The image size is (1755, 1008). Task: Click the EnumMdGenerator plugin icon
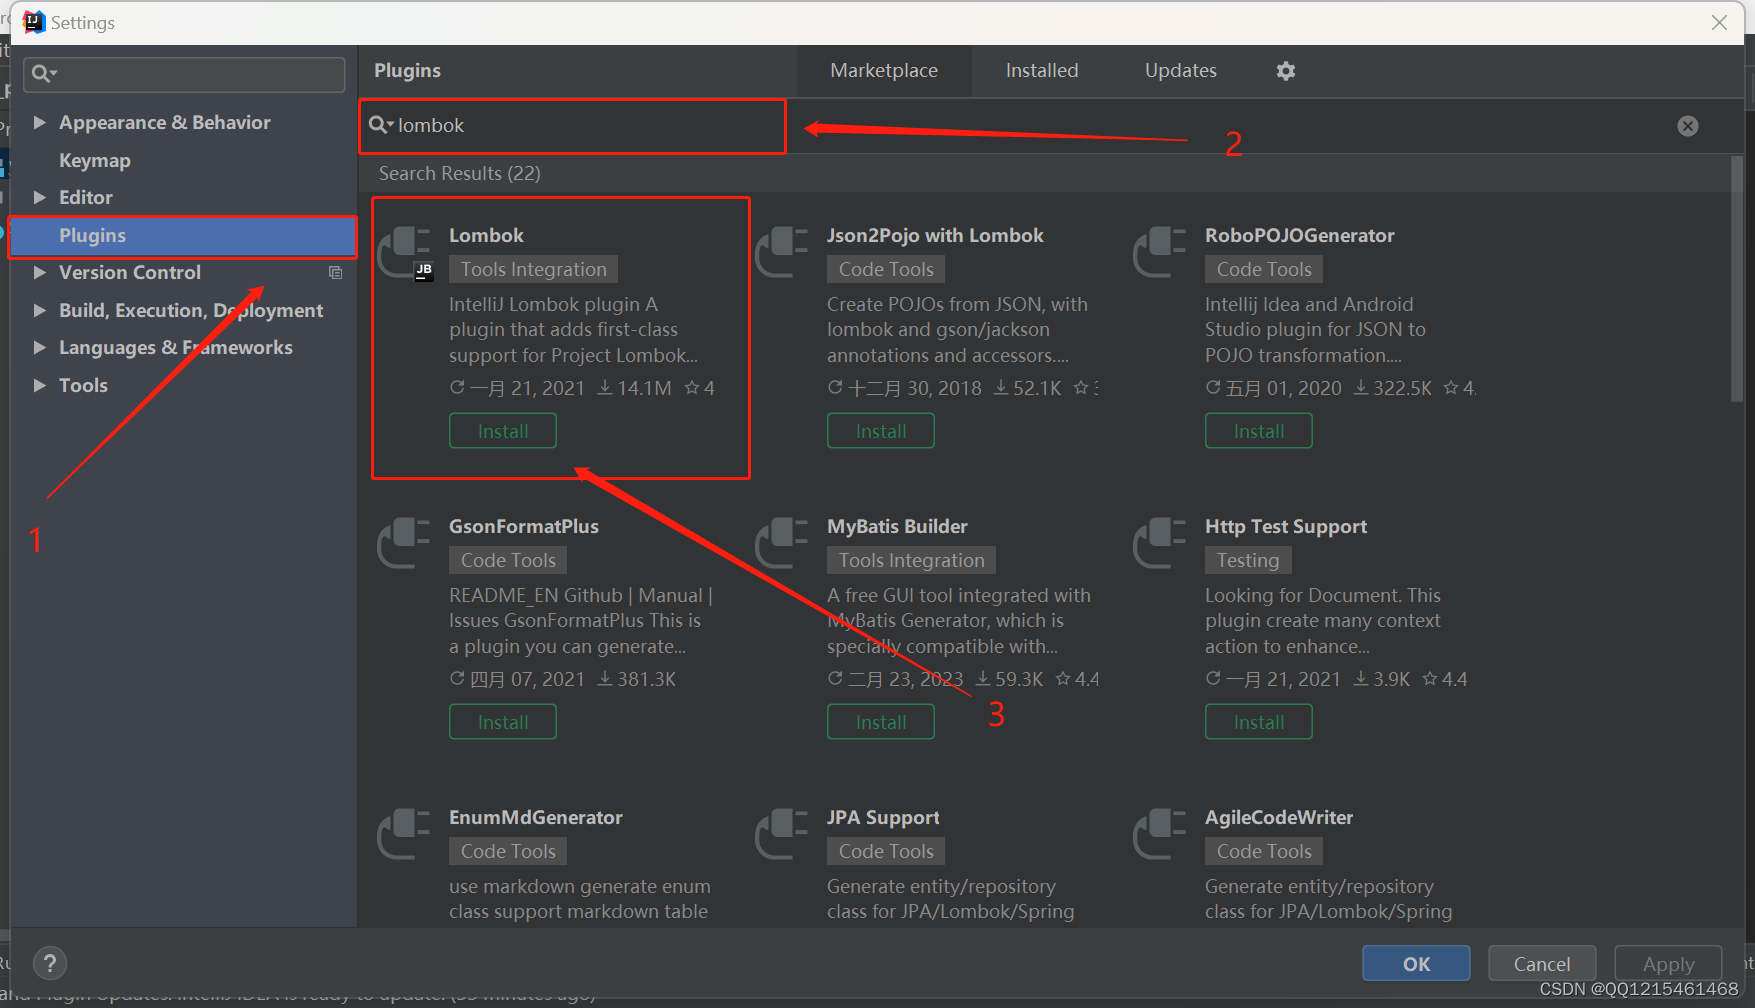(404, 834)
